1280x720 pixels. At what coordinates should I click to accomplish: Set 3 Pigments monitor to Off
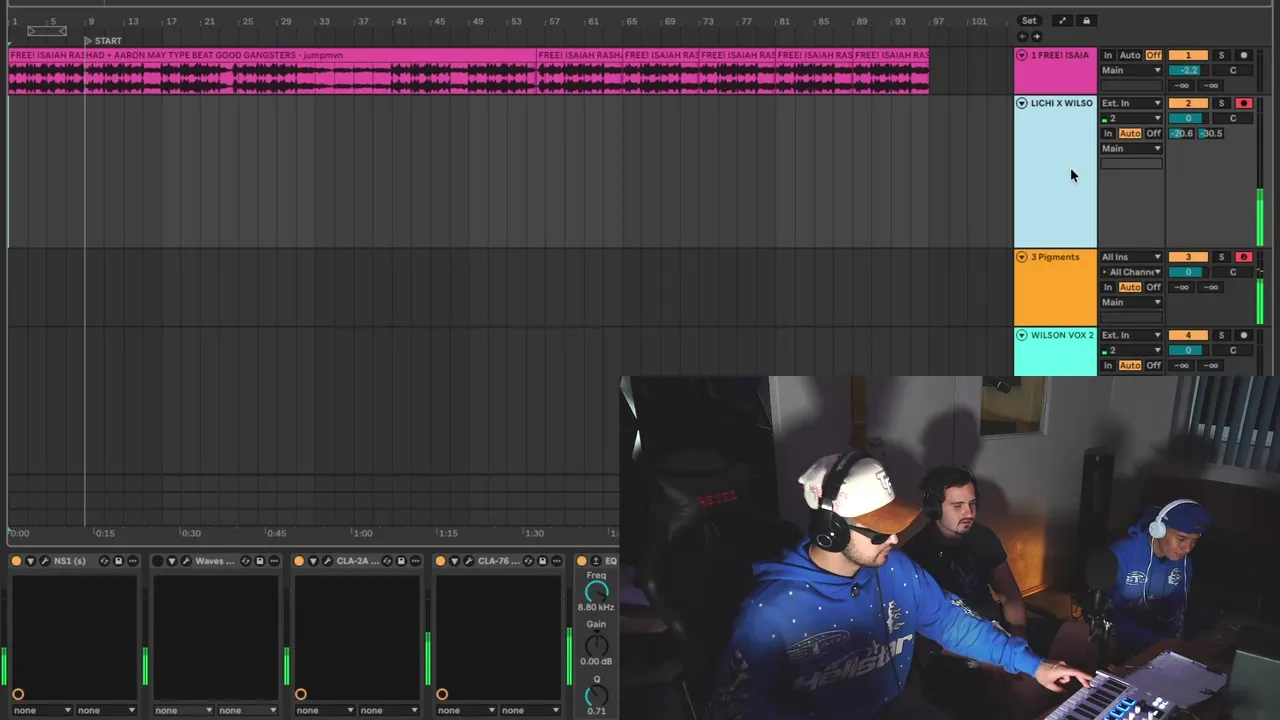[x=1153, y=287]
